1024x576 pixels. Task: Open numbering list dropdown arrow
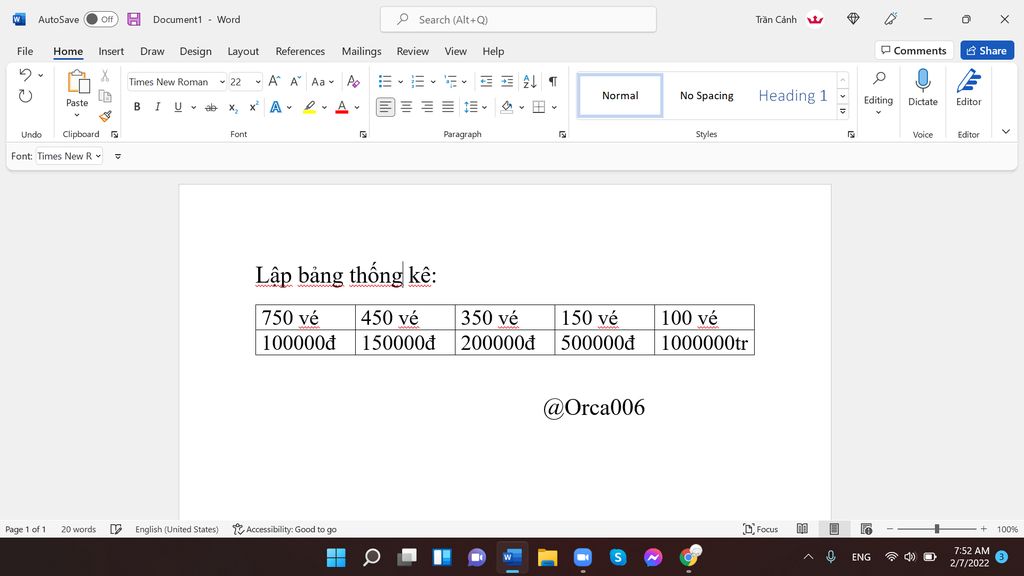click(x=432, y=82)
